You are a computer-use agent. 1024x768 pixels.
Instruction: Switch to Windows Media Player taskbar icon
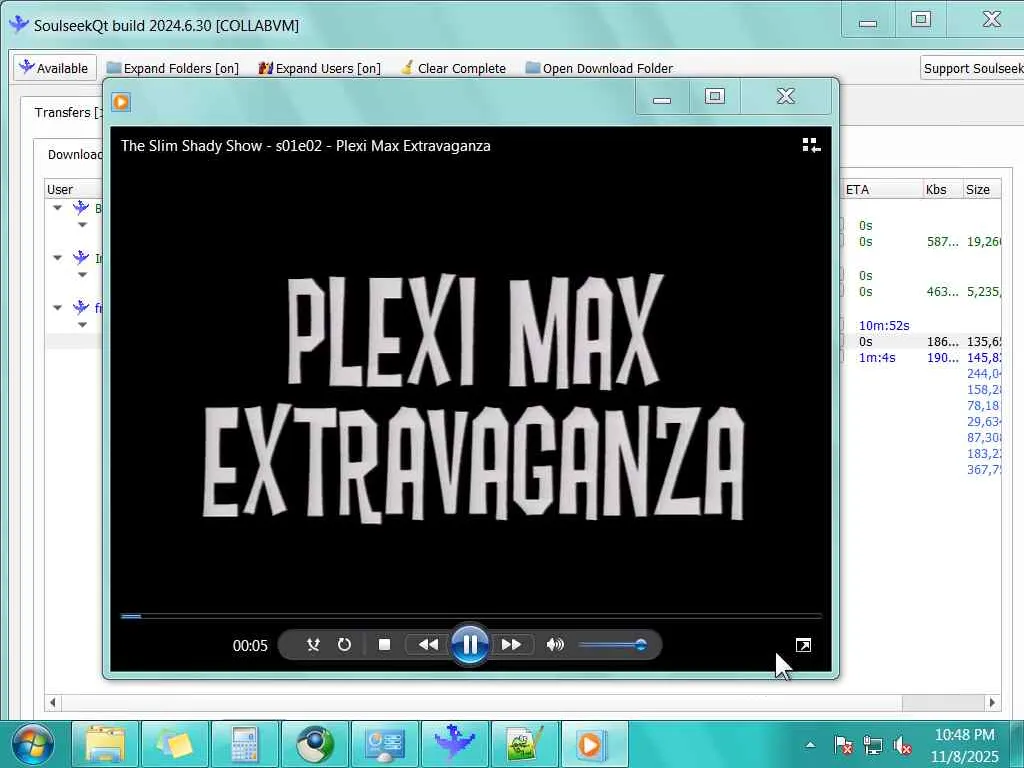tap(594, 744)
